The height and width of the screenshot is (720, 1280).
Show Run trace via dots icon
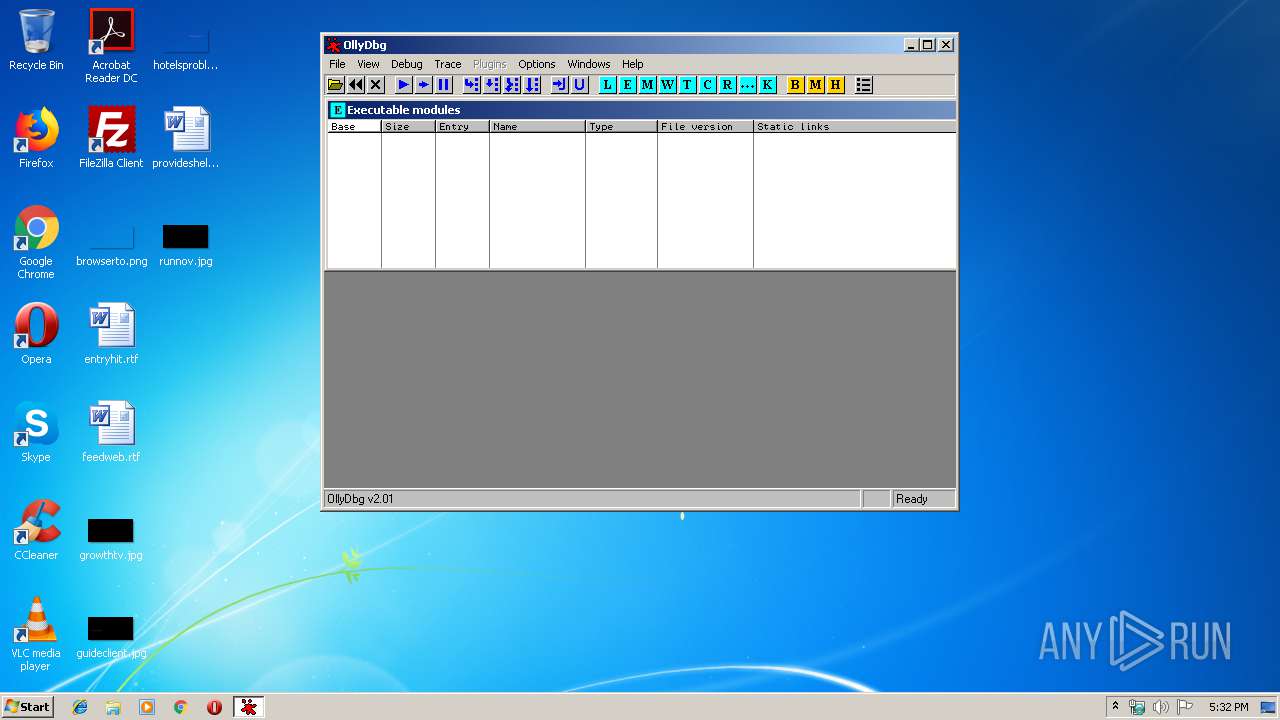[x=747, y=85]
